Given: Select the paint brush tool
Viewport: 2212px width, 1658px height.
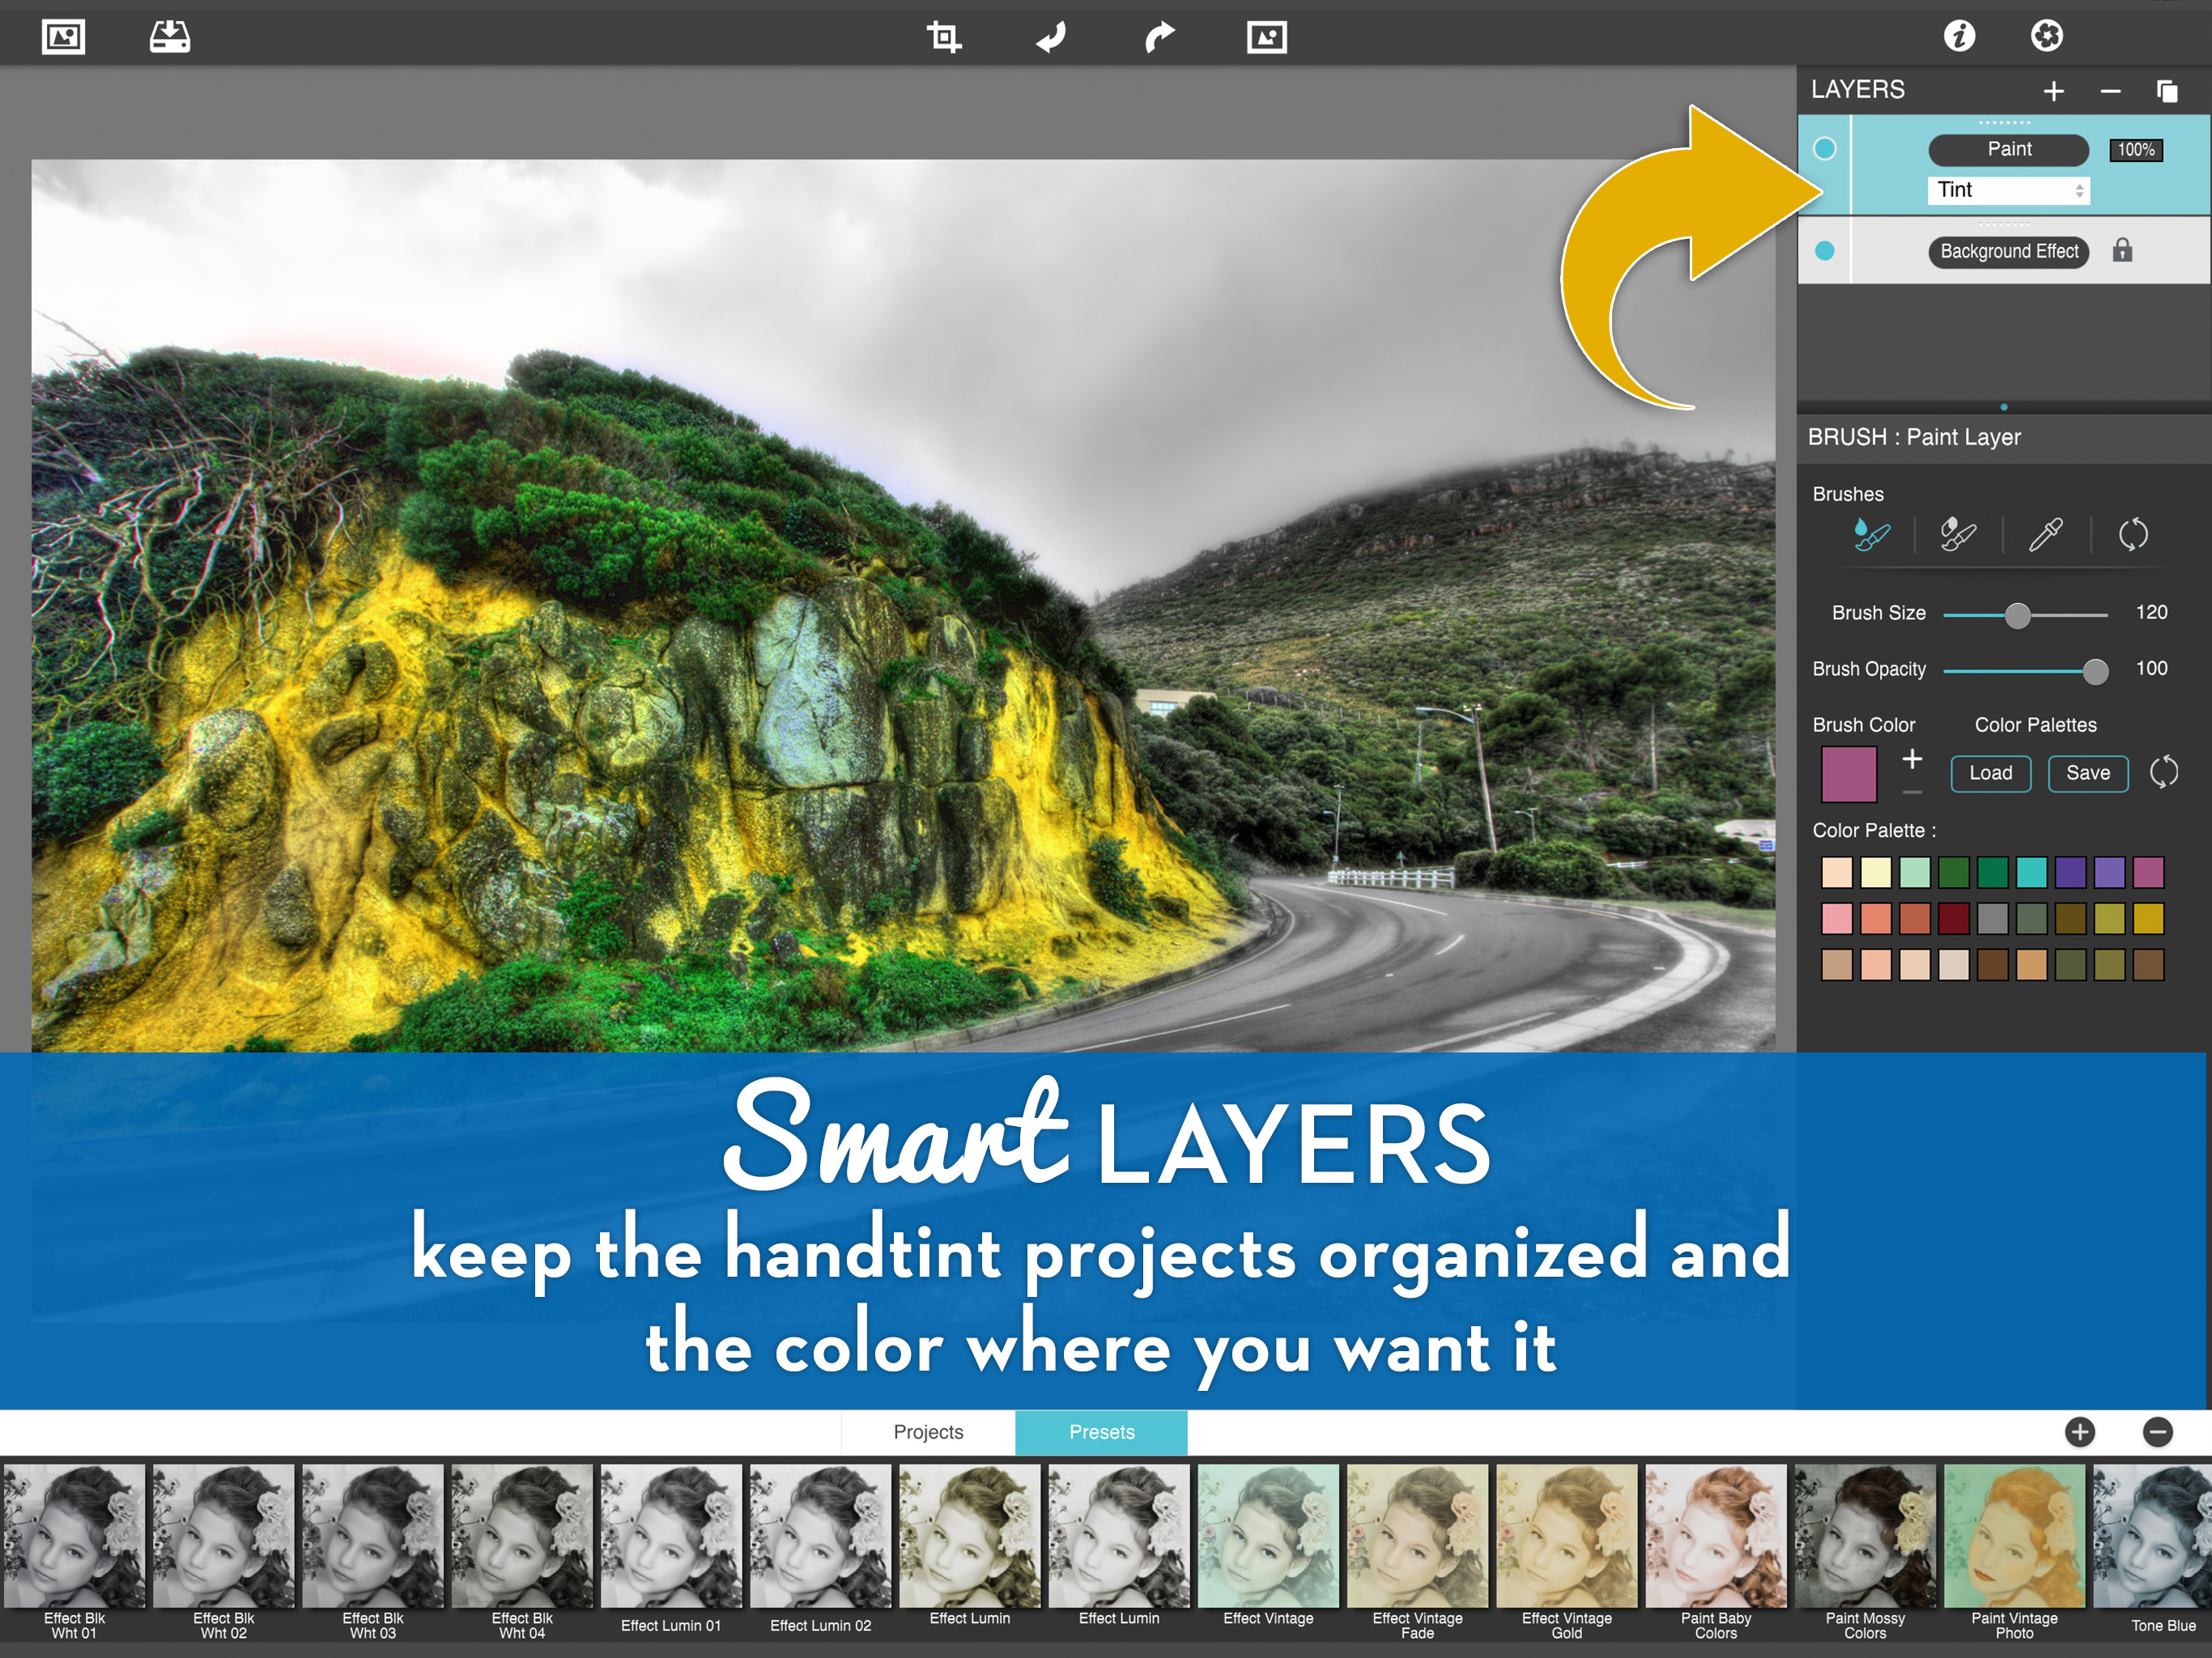Looking at the screenshot, I should tap(1870, 534).
